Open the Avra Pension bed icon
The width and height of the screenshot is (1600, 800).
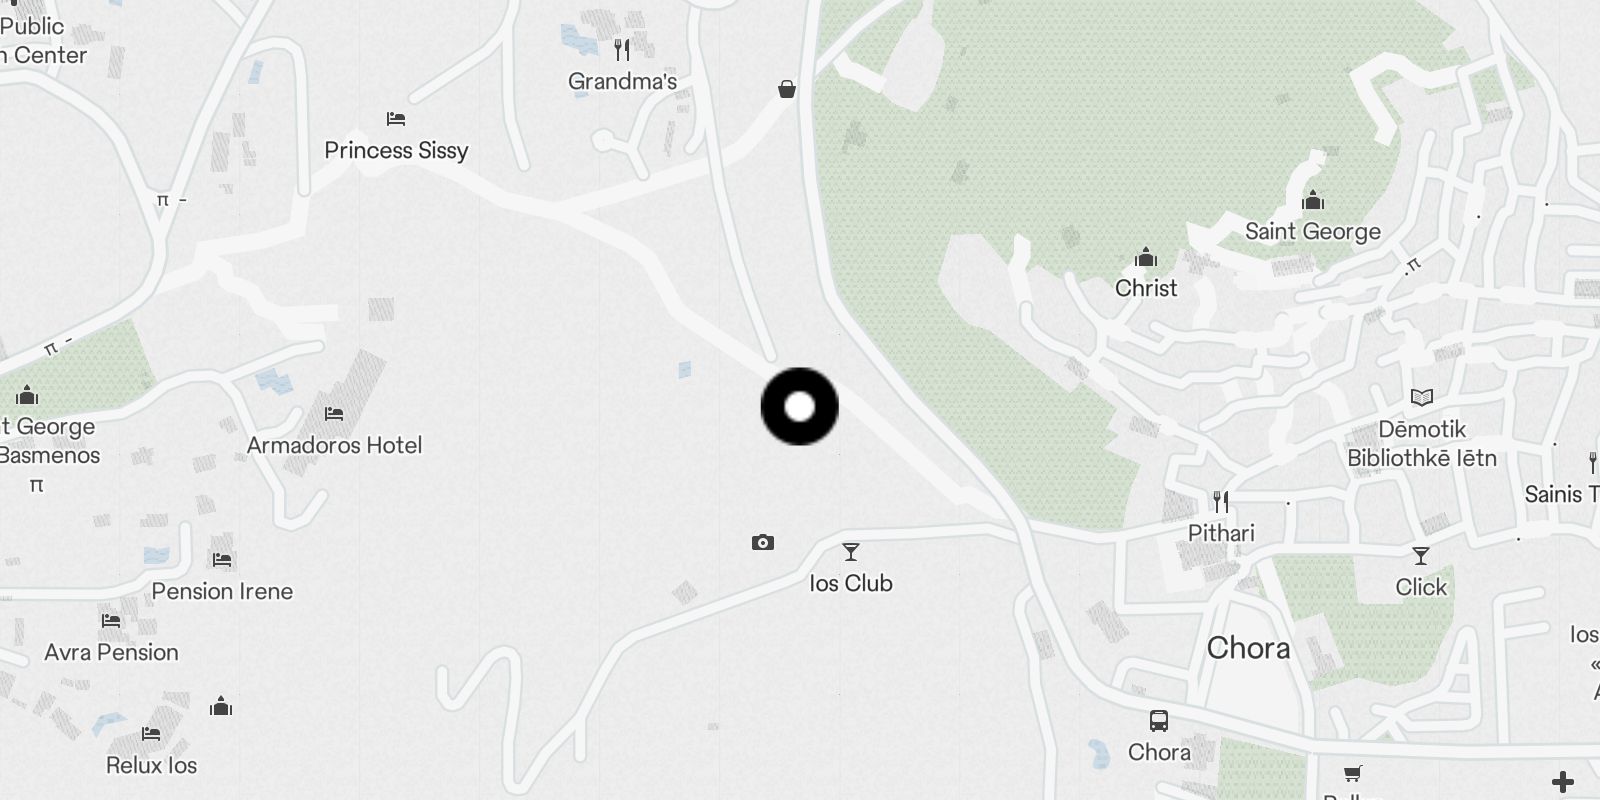111,620
